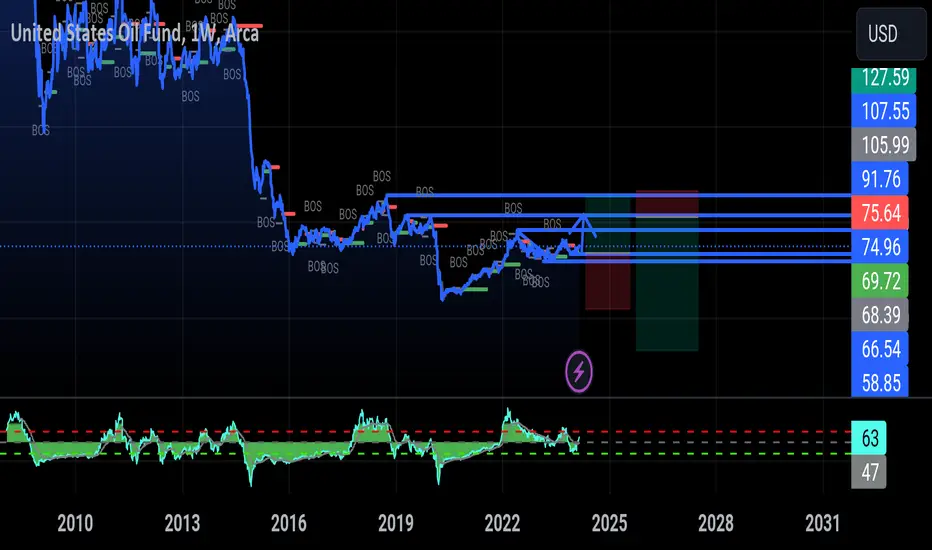Select the 107.55 price label

pyautogui.click(x=884, y=111)
